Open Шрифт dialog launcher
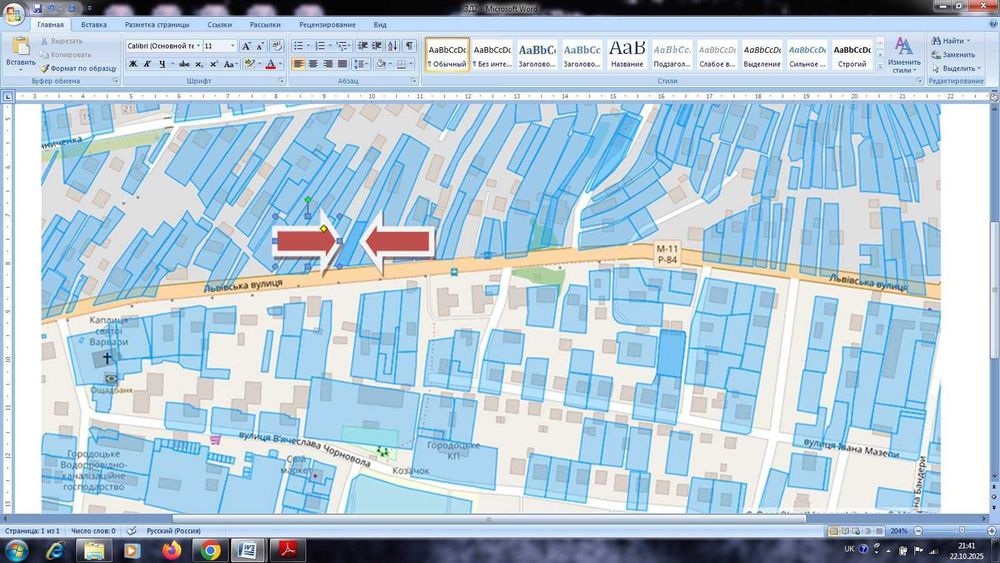This screenshot has height=563, width=1000. pos(281,81)
